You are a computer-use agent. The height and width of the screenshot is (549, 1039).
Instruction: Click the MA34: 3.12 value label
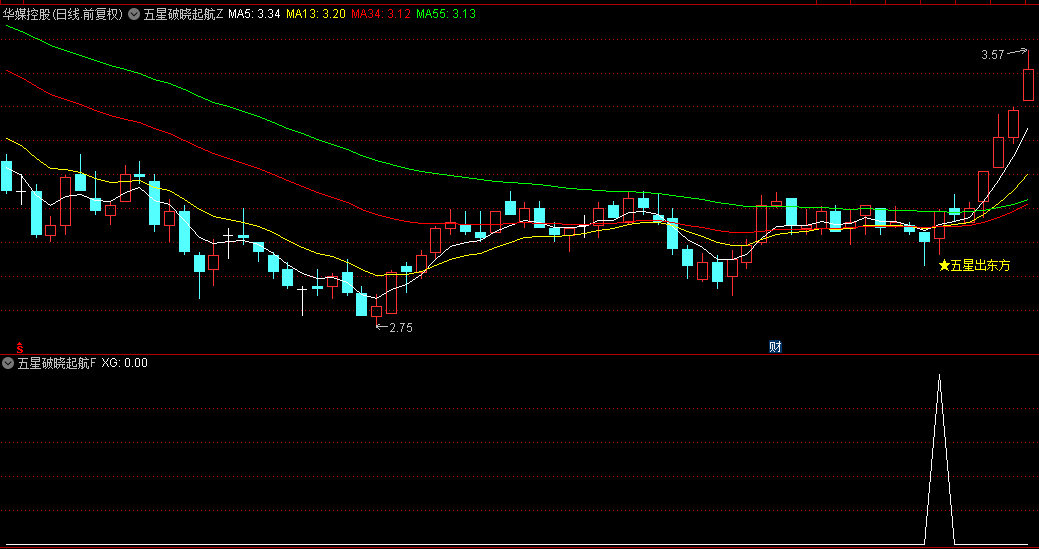[x=381, y=14]
